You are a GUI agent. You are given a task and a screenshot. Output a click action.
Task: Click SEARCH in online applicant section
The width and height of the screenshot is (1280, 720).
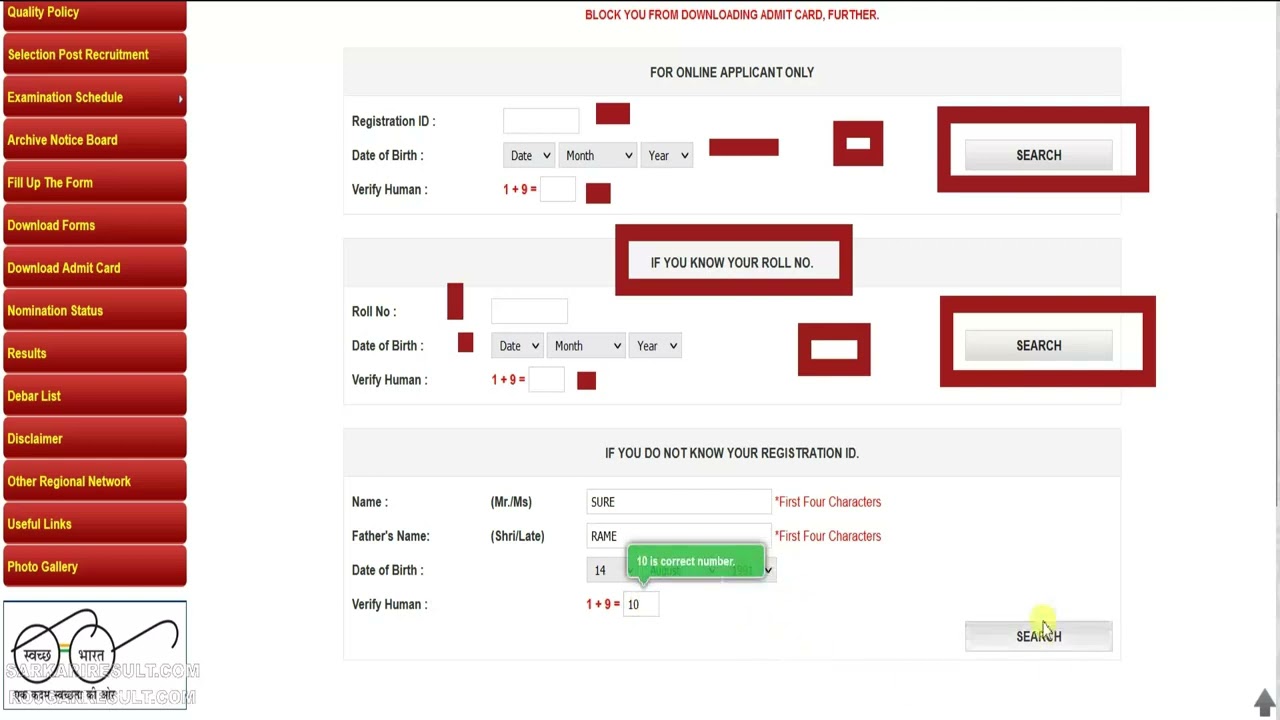[x=1038, y=155]
